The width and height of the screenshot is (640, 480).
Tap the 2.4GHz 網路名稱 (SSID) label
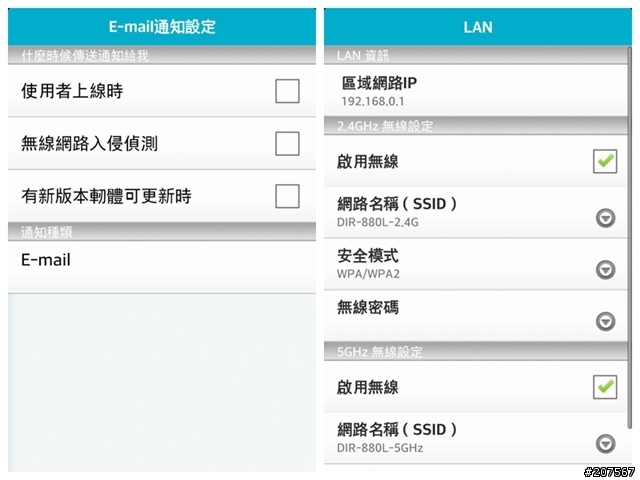click(x=397, y=203)
